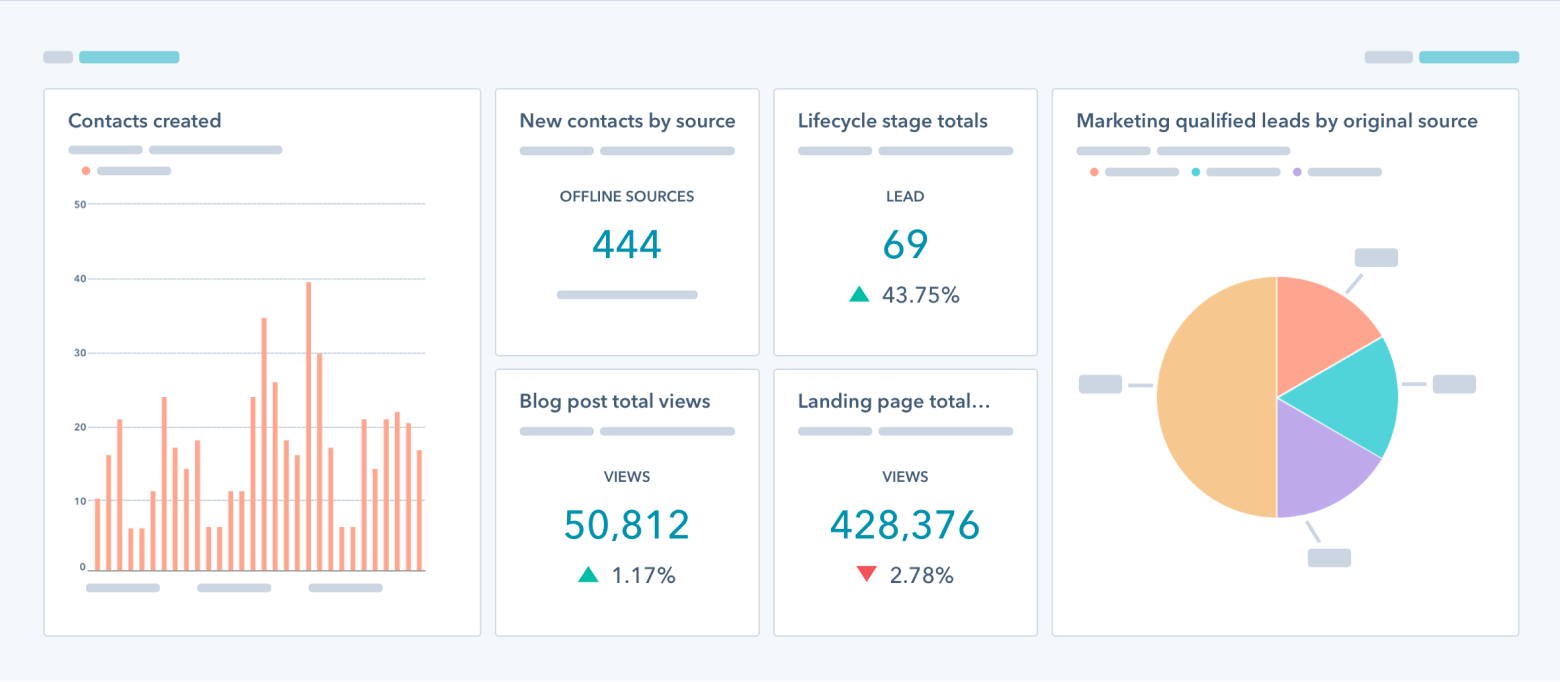1560x682 pixels.
Task: Click the red down arrow beside 2.78%
Action: (868, 575)
